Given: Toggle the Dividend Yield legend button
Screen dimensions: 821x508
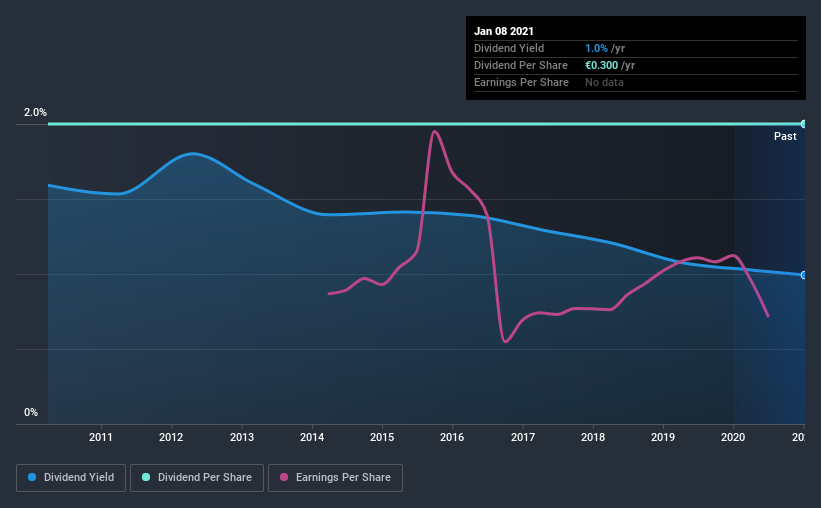Looking at the screenshot, I should pos(71,478).
